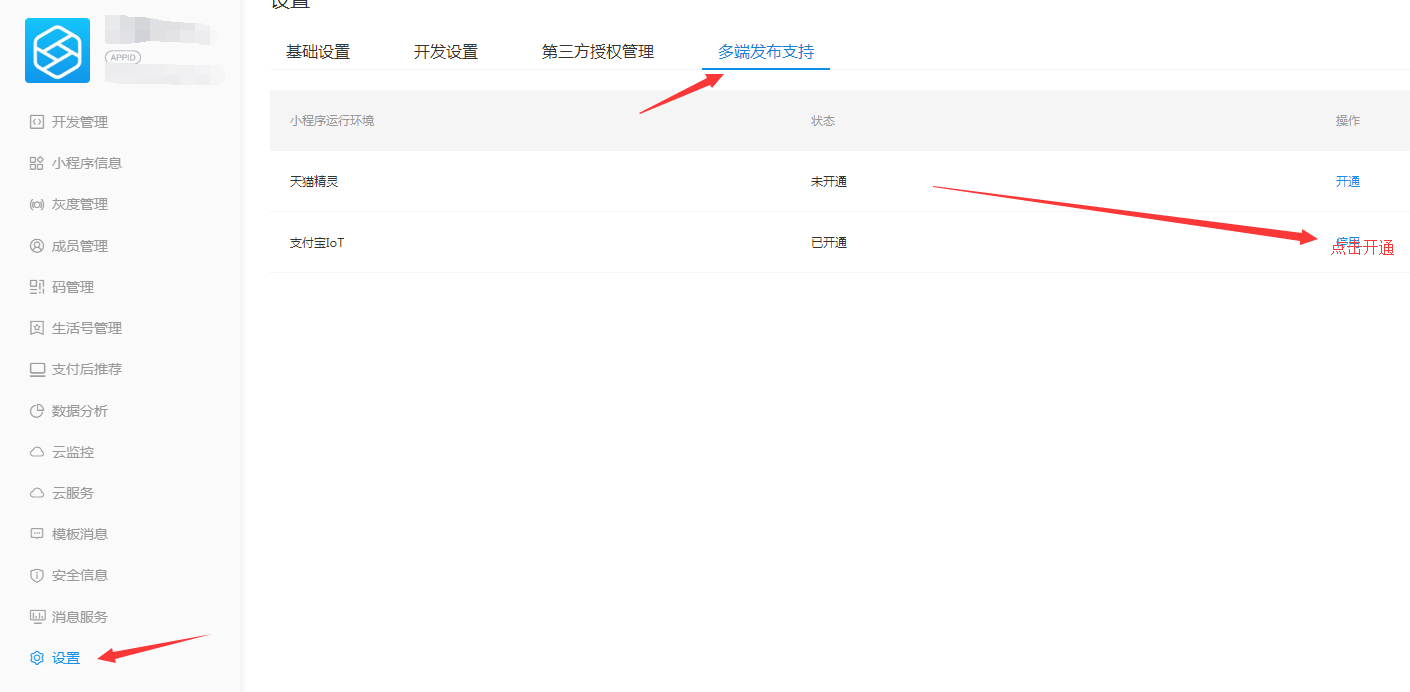Click the blue action link in the 支付宝IoT row
The height and width of the screenshot is (692, 1410).
[1348, 243]
